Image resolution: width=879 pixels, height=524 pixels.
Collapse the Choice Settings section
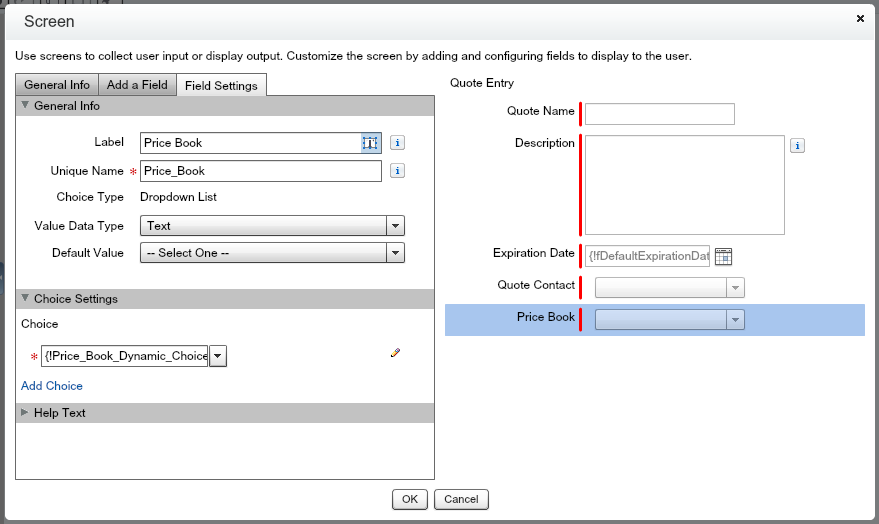[x=26, y=299]
